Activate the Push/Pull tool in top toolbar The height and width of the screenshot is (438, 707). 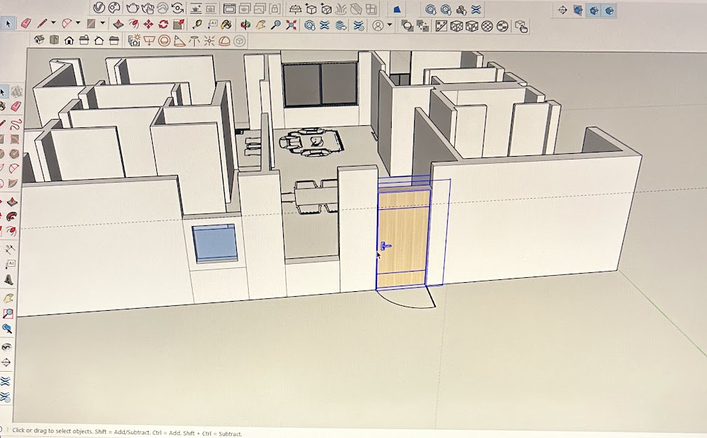click(118, 24)
